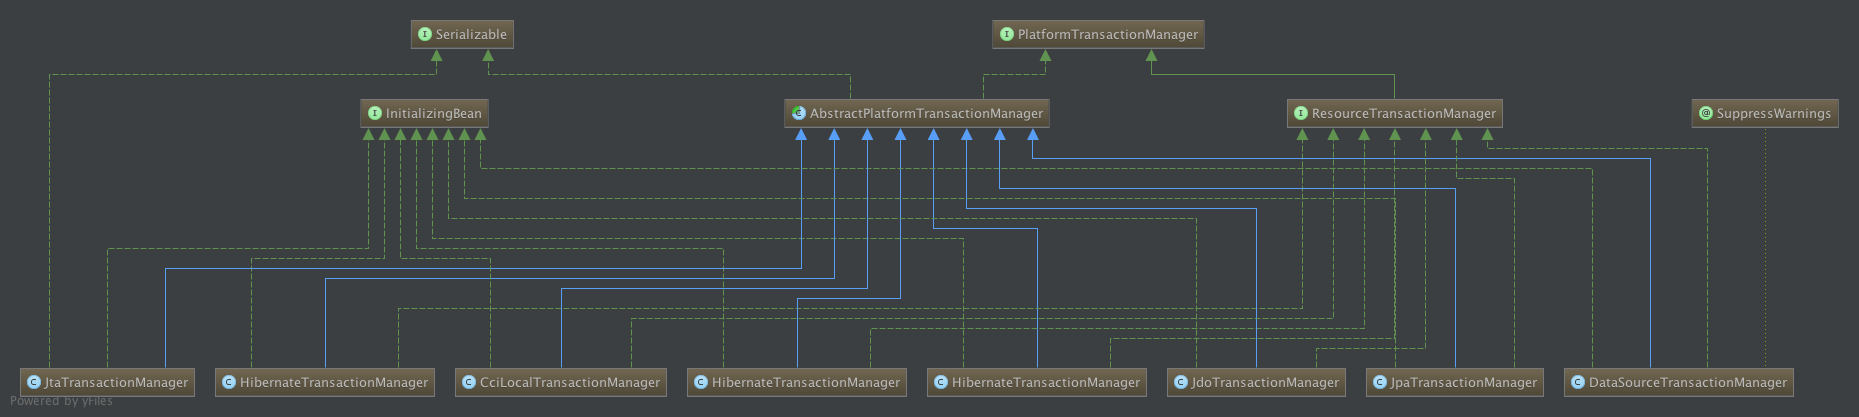Select the CciLocalTransactionManager label text
Viewport: 1859px width, 417px height.
(570, 382)
